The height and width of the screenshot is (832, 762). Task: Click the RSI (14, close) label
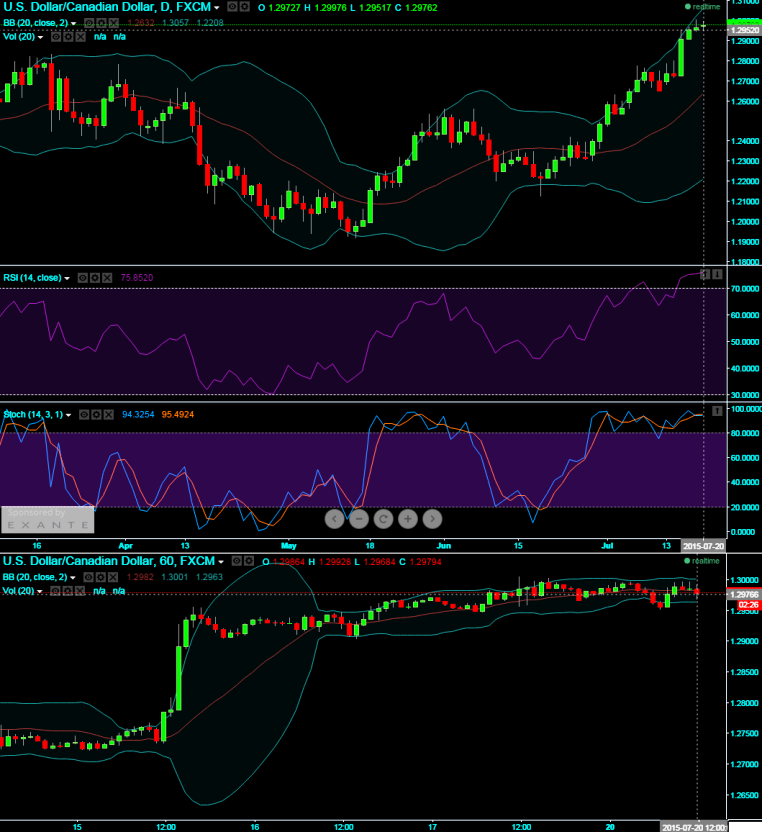click(x=32, y=278)
